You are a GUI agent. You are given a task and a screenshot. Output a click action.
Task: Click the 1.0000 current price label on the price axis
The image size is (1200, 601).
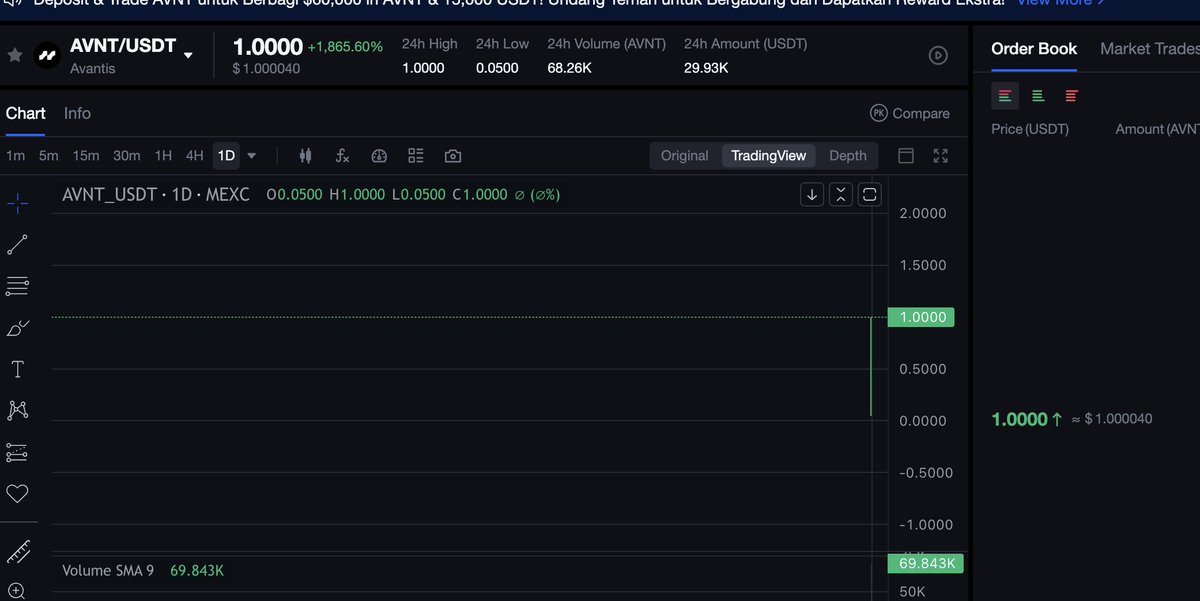[x=921, y=317]
